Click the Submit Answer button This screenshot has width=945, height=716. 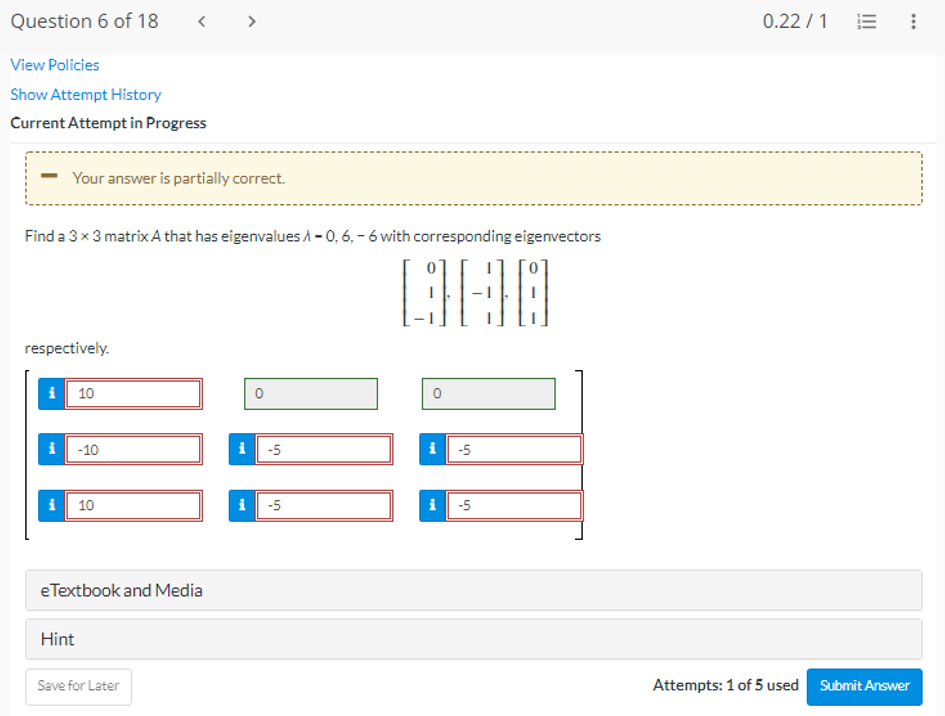pyautogui.click(x=864, y=686)
